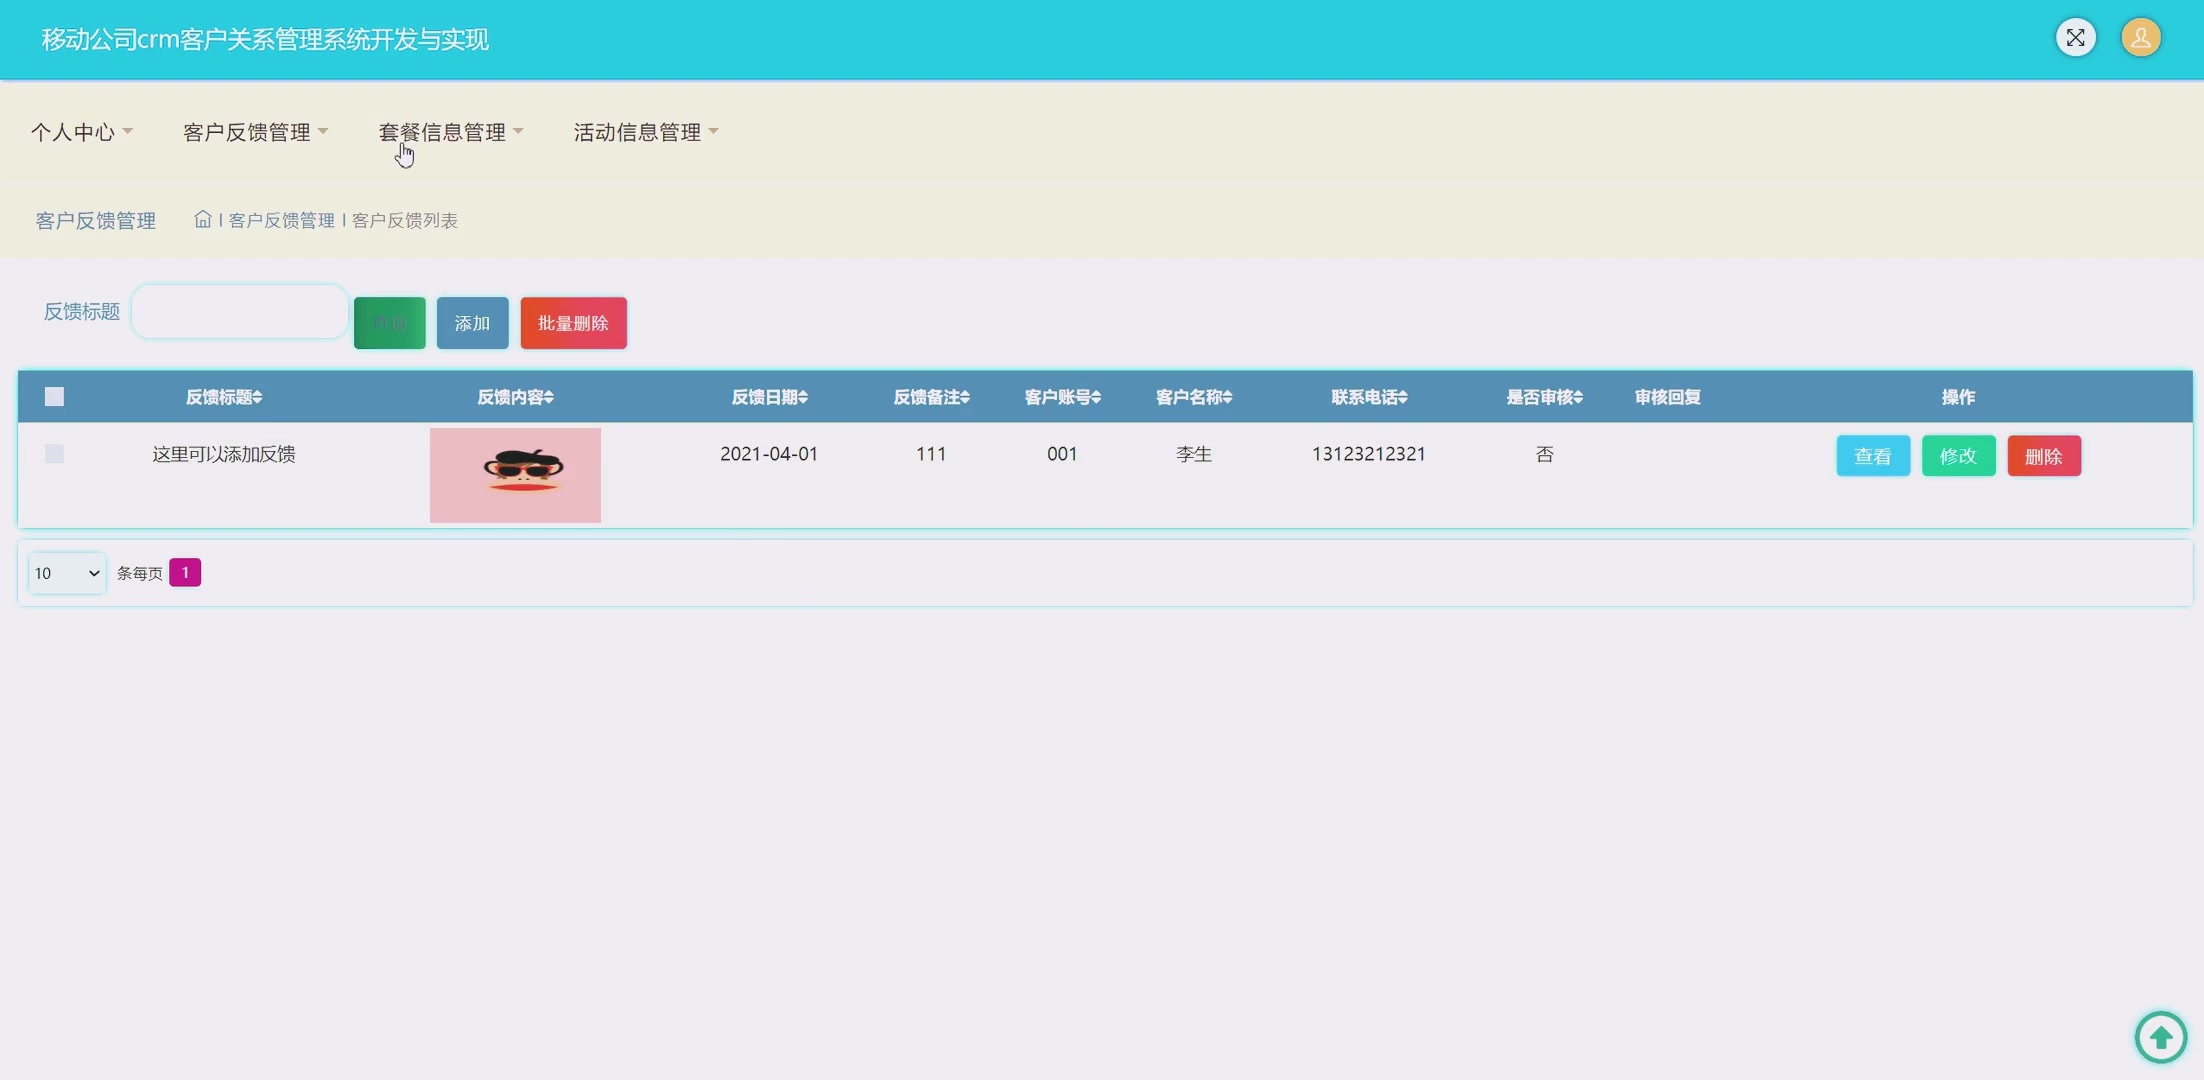Open the user avatar in the top right
2204x1080 pixels.
tap(2140, 37)
